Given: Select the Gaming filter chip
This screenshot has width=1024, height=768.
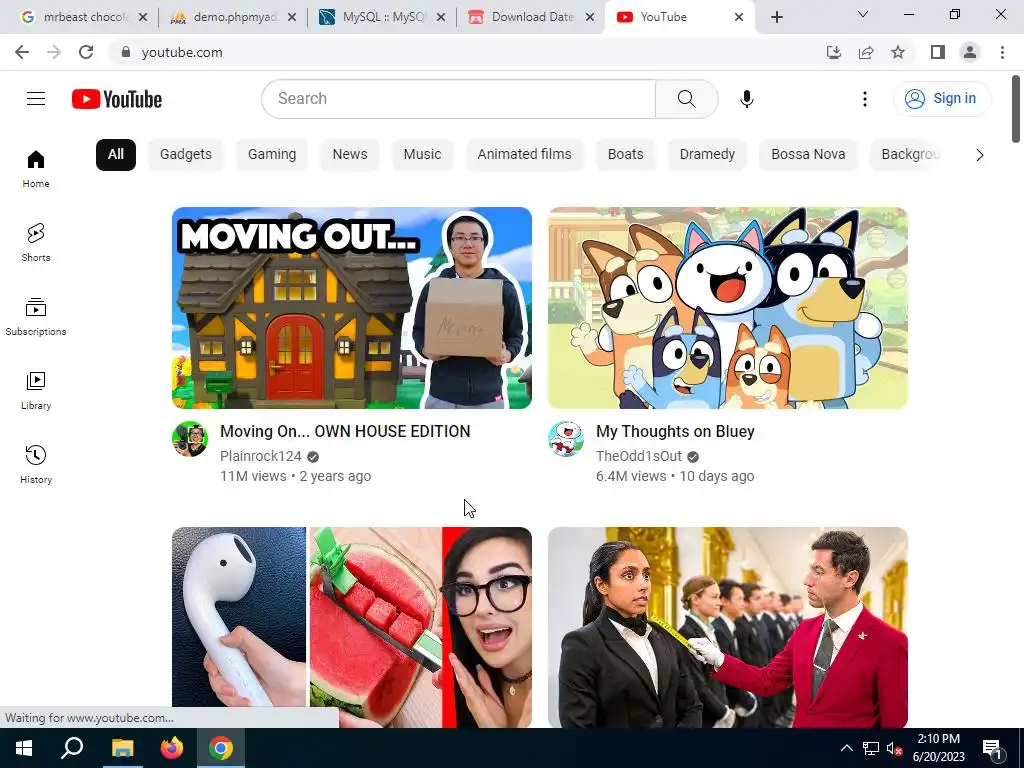Looking at the screenshot, I should pyautogui.click(x=272, y=155).
